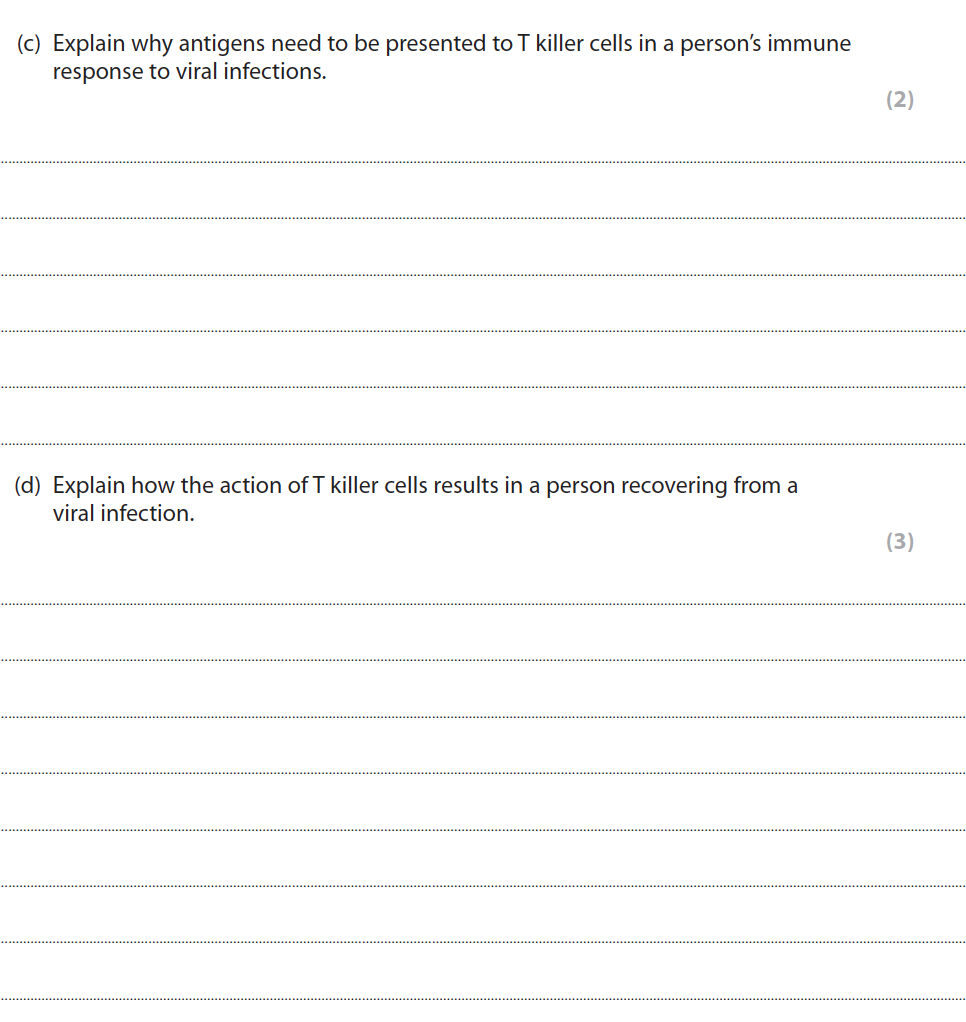Click fourth answer line under question (c)
This screenshot has height=1022, width=966.
click(x=483, y=330)
